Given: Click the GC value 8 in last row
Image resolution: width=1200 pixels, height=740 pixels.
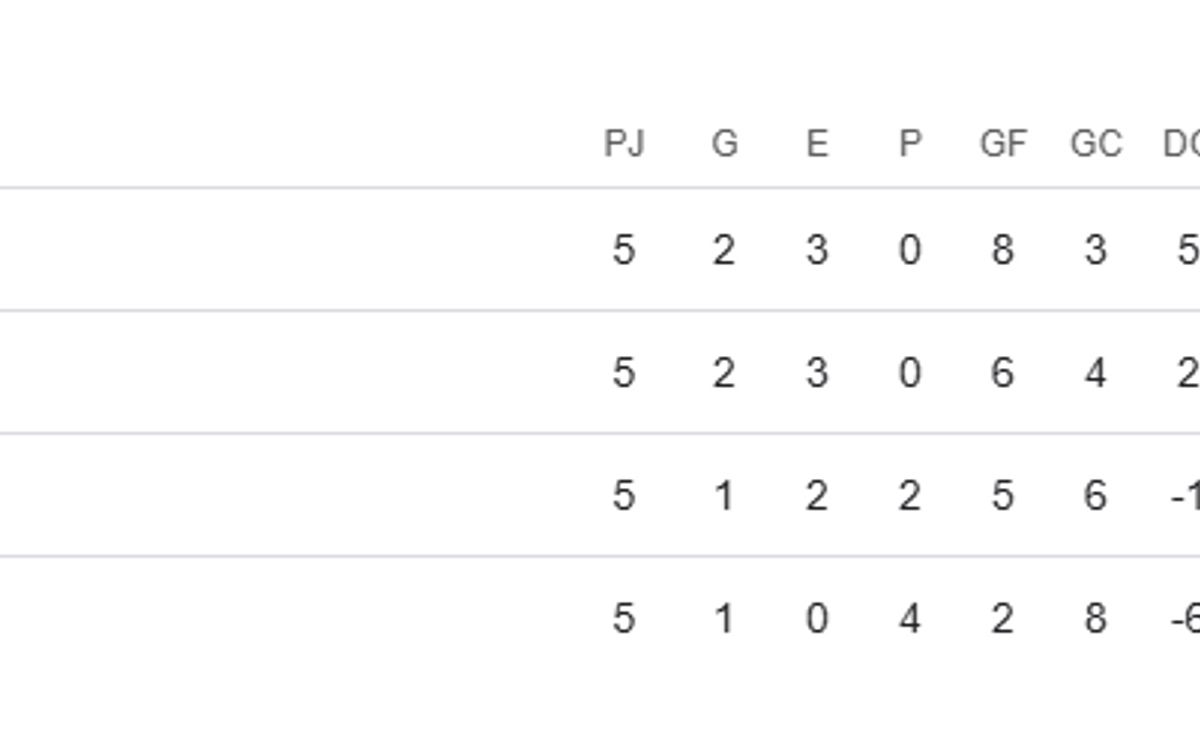Looking at the screenshot, I should pos(1096,619).
